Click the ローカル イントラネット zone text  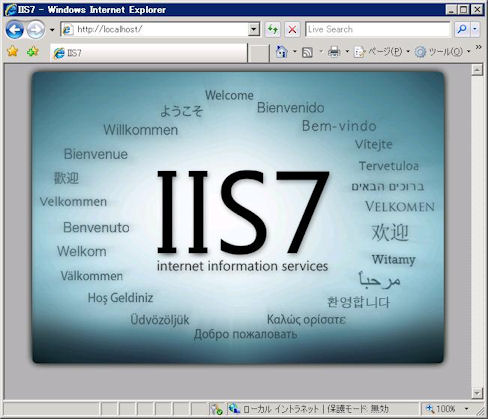[x=281, y=409]
